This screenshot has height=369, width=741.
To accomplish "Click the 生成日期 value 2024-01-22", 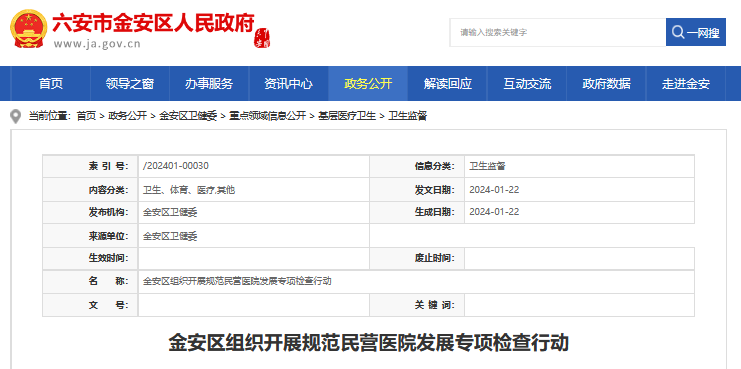I will tap(494, 212).
